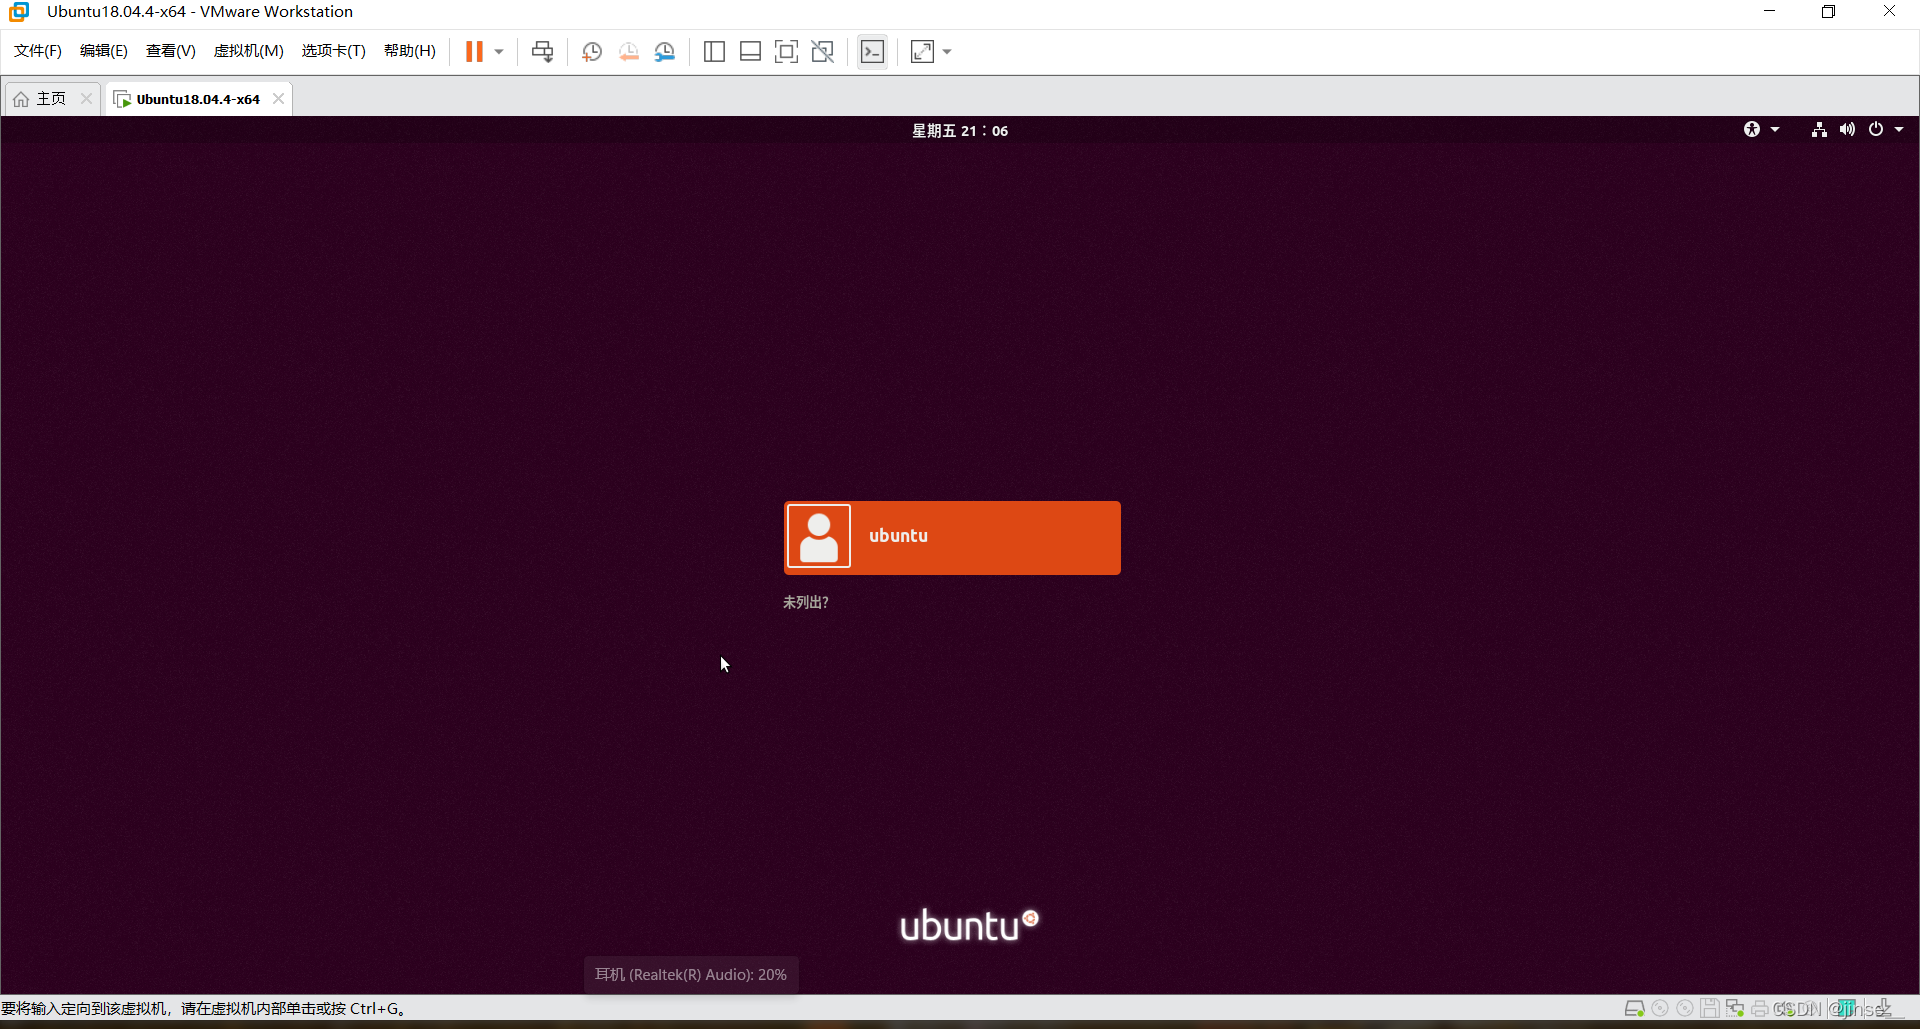The height and width of the screenshot is (1029, 1920).
Task: Pause the virtual machine with the orange pause icon
Action: [x=474, y=51]
